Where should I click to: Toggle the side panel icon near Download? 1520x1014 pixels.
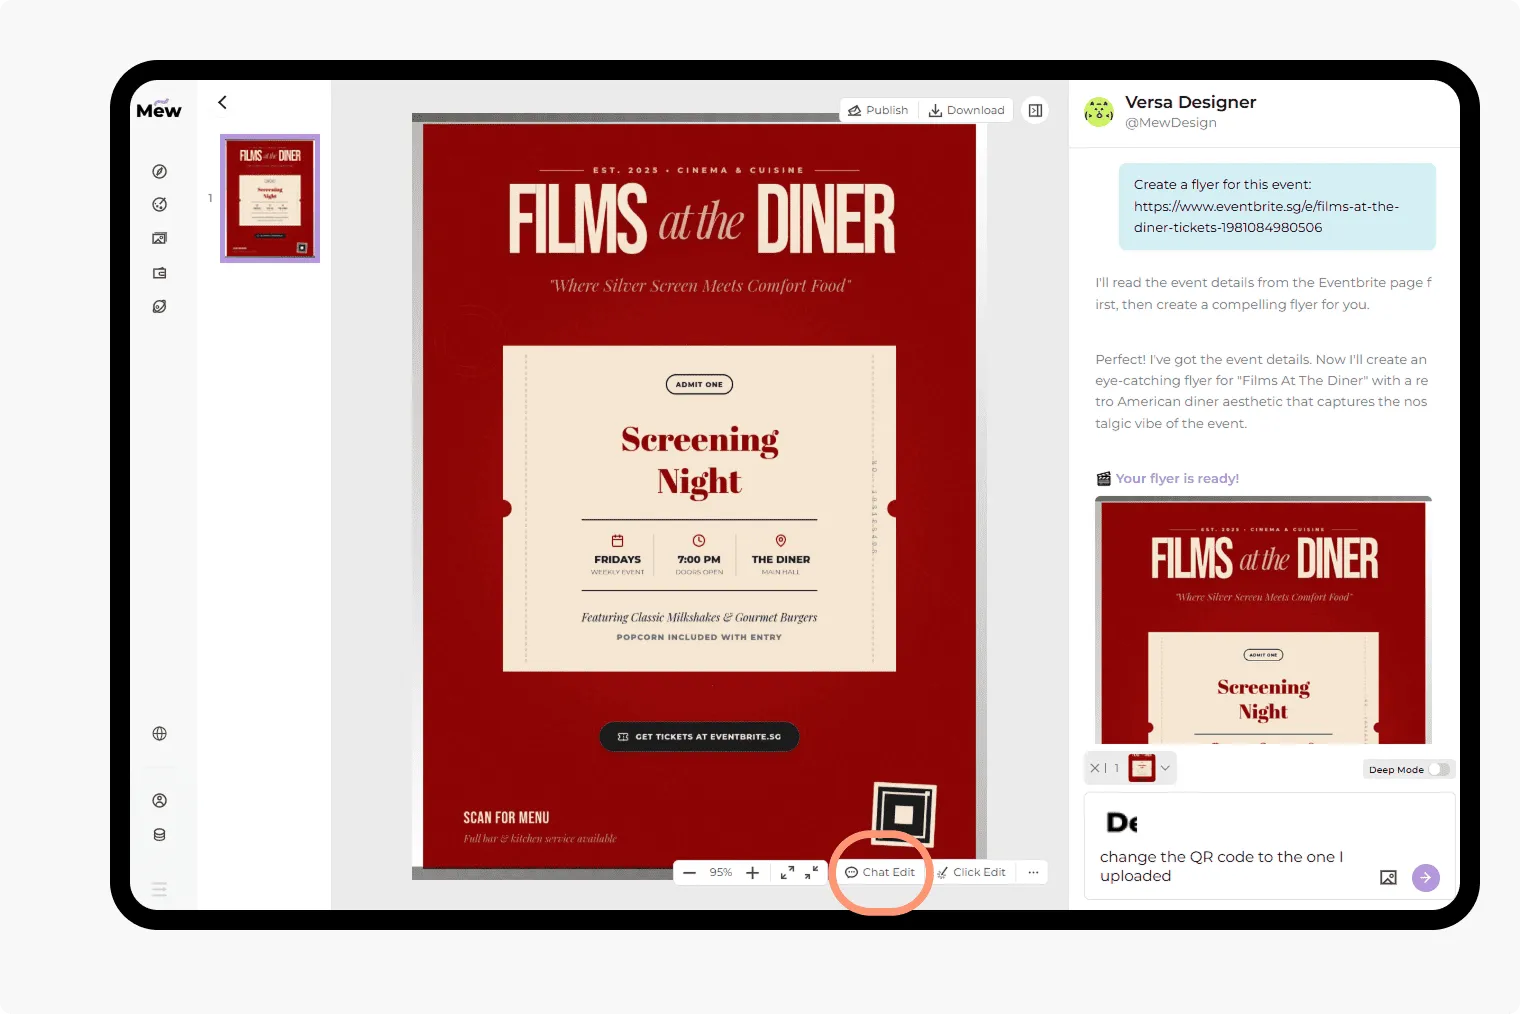click(x=1036, y=111)
